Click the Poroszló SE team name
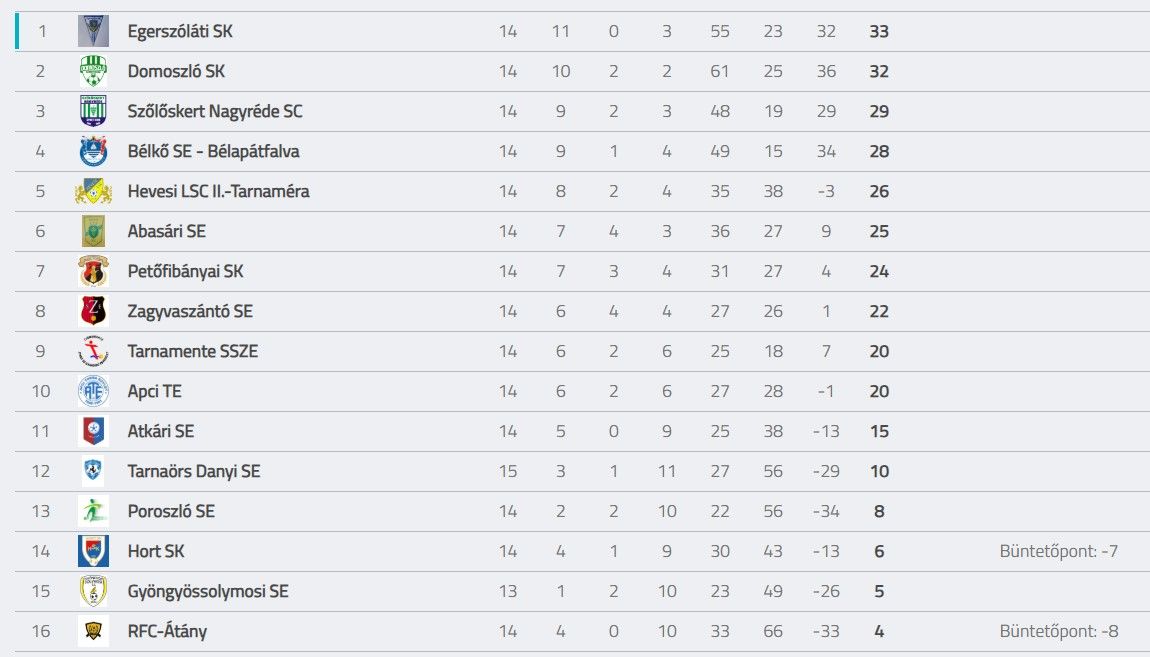The image size is (1150, 657). pos(171,511)
